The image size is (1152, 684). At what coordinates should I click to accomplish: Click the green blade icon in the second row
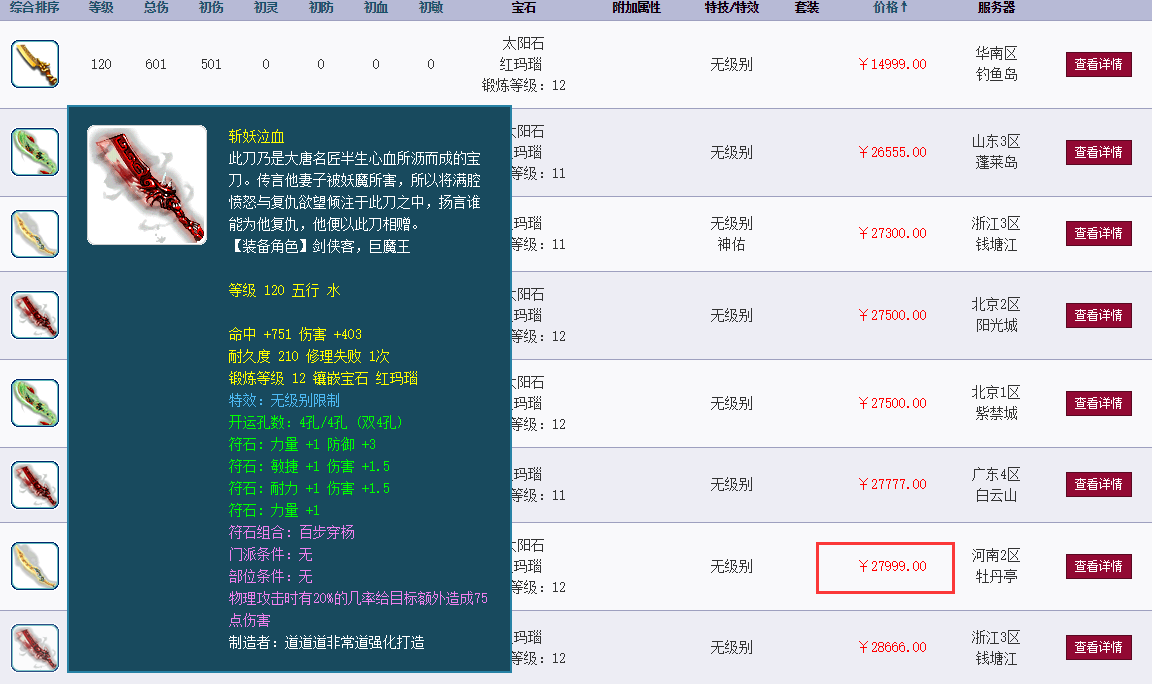34,152
